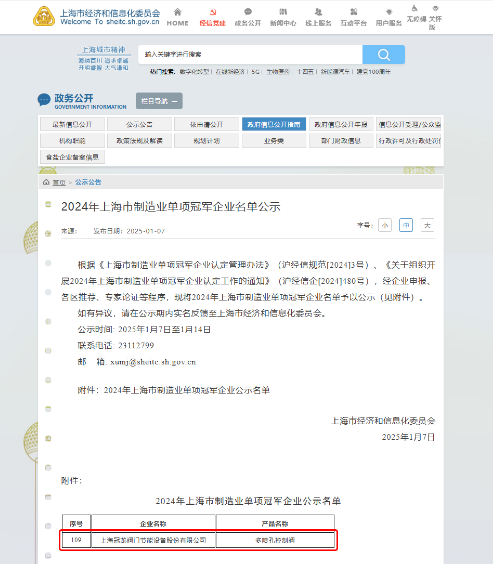
Task: Open 经信党建 with the red party emblem
Action: coord(213,17)
